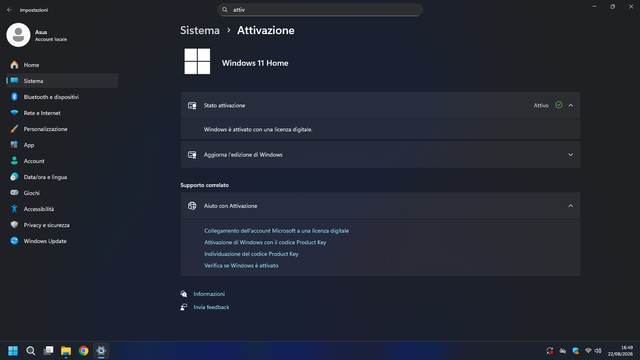Click the magnifier icon in search box

point(225,10)
